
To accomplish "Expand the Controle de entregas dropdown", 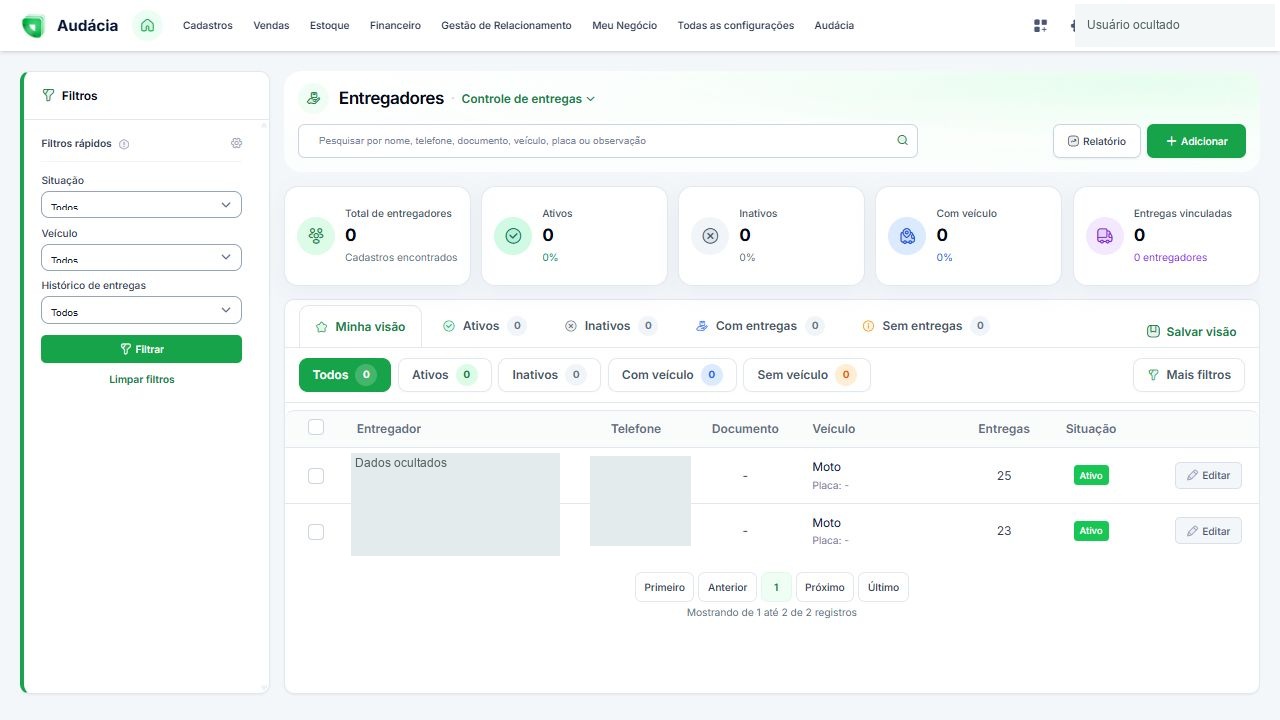I will coord(528,99).
